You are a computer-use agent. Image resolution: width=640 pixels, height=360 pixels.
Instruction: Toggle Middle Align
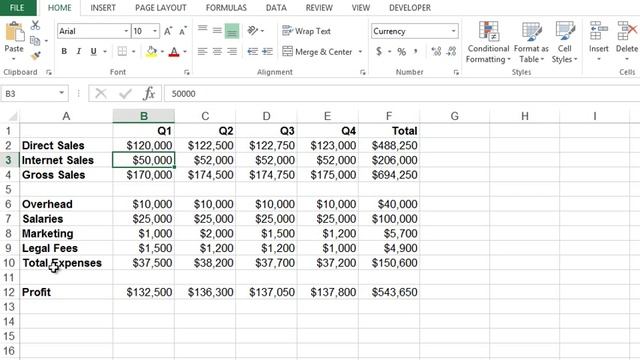tap(217, 30)
